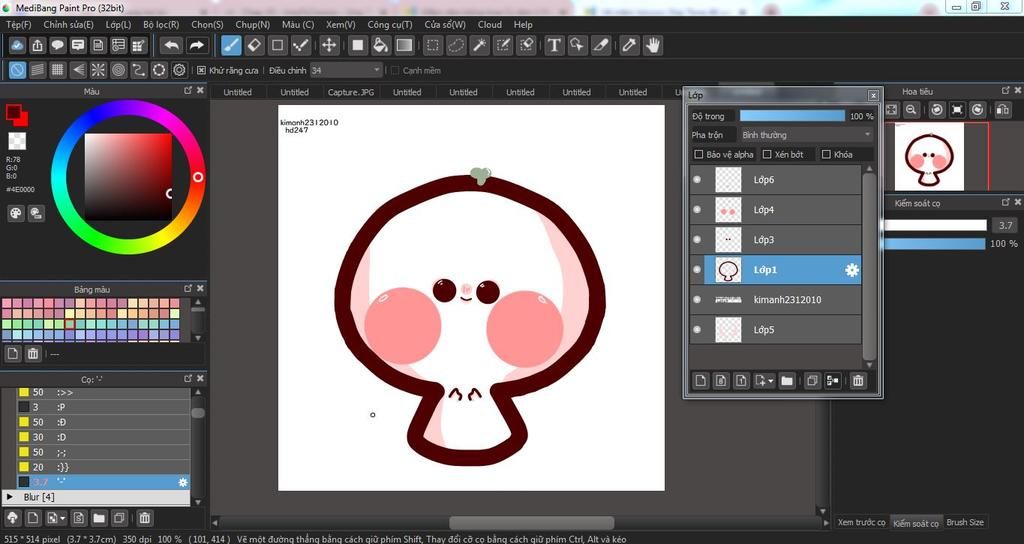This screenshot has height=544, width=1024.
Task: Click the Độ trong opacity slider
Action: (x=792, y=116)
